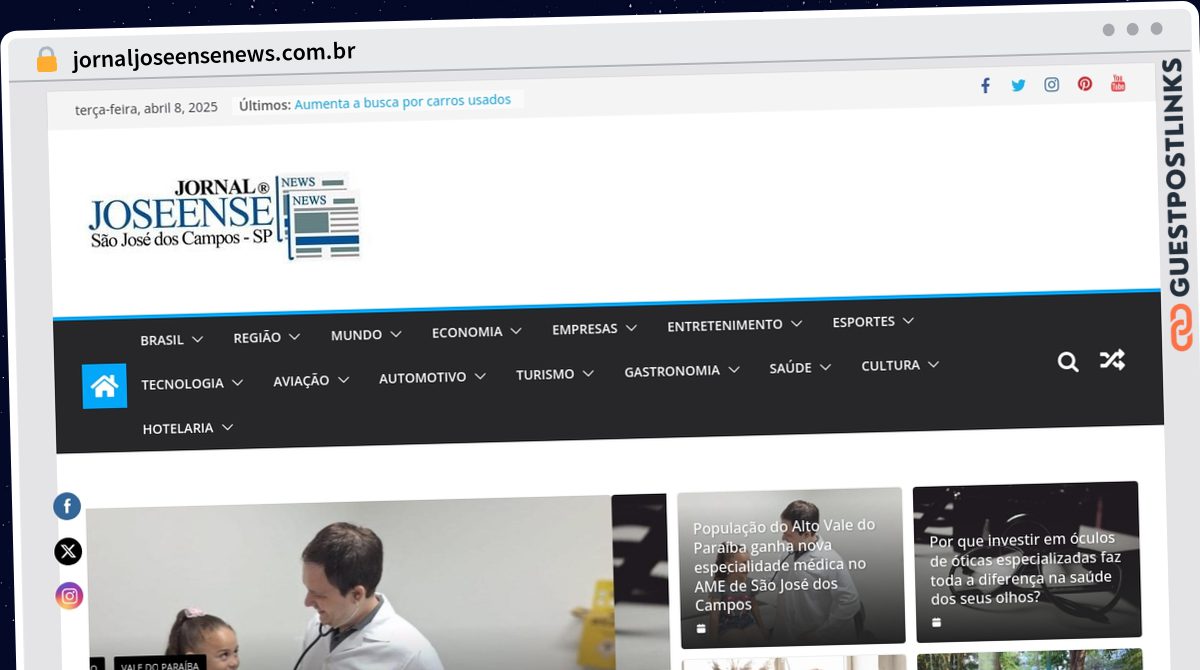
Task: Expand the BRASIL menu chevron
Action: tap(197, 339)
